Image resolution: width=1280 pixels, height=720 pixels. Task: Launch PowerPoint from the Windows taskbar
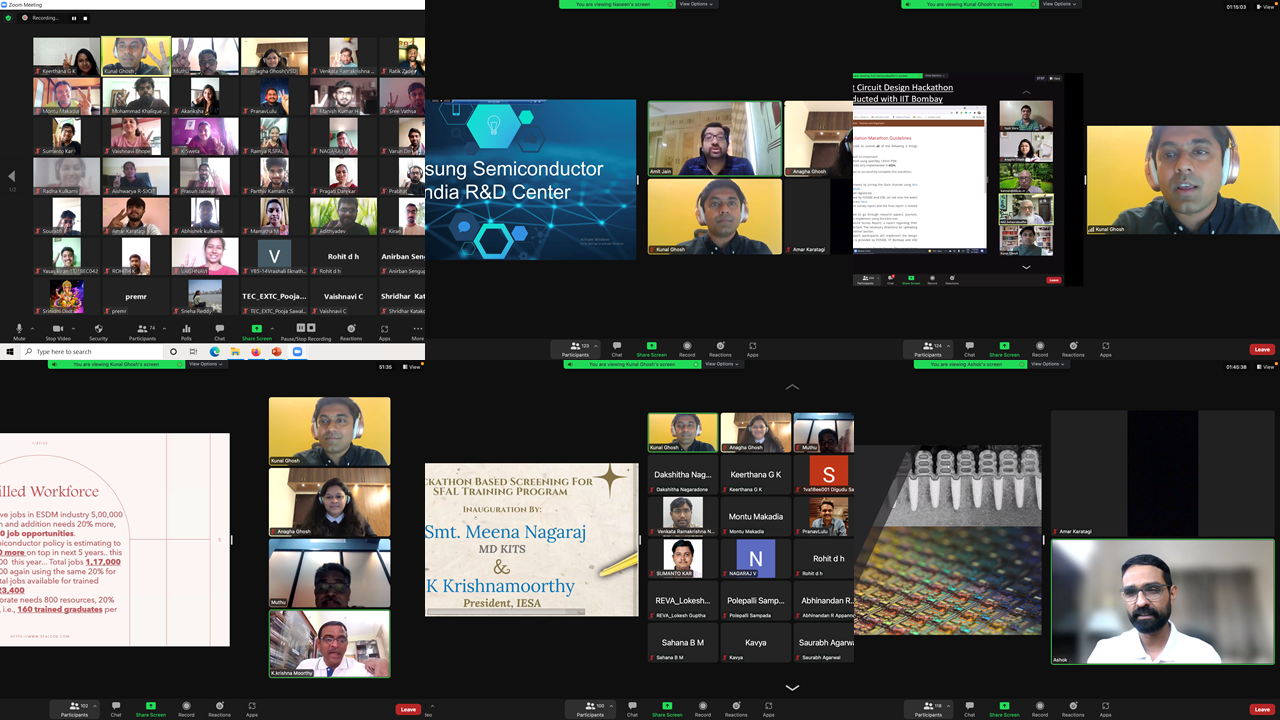coord(276,352)
